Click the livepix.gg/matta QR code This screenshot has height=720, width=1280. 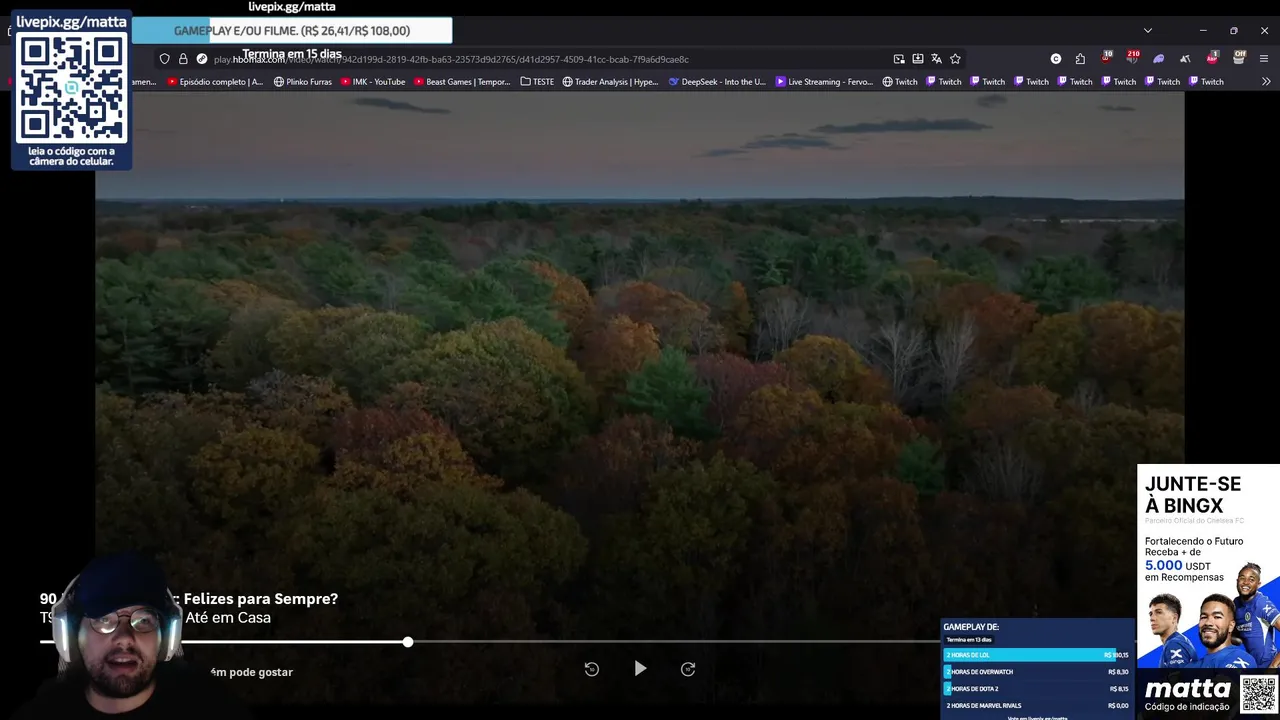point(71,88)
